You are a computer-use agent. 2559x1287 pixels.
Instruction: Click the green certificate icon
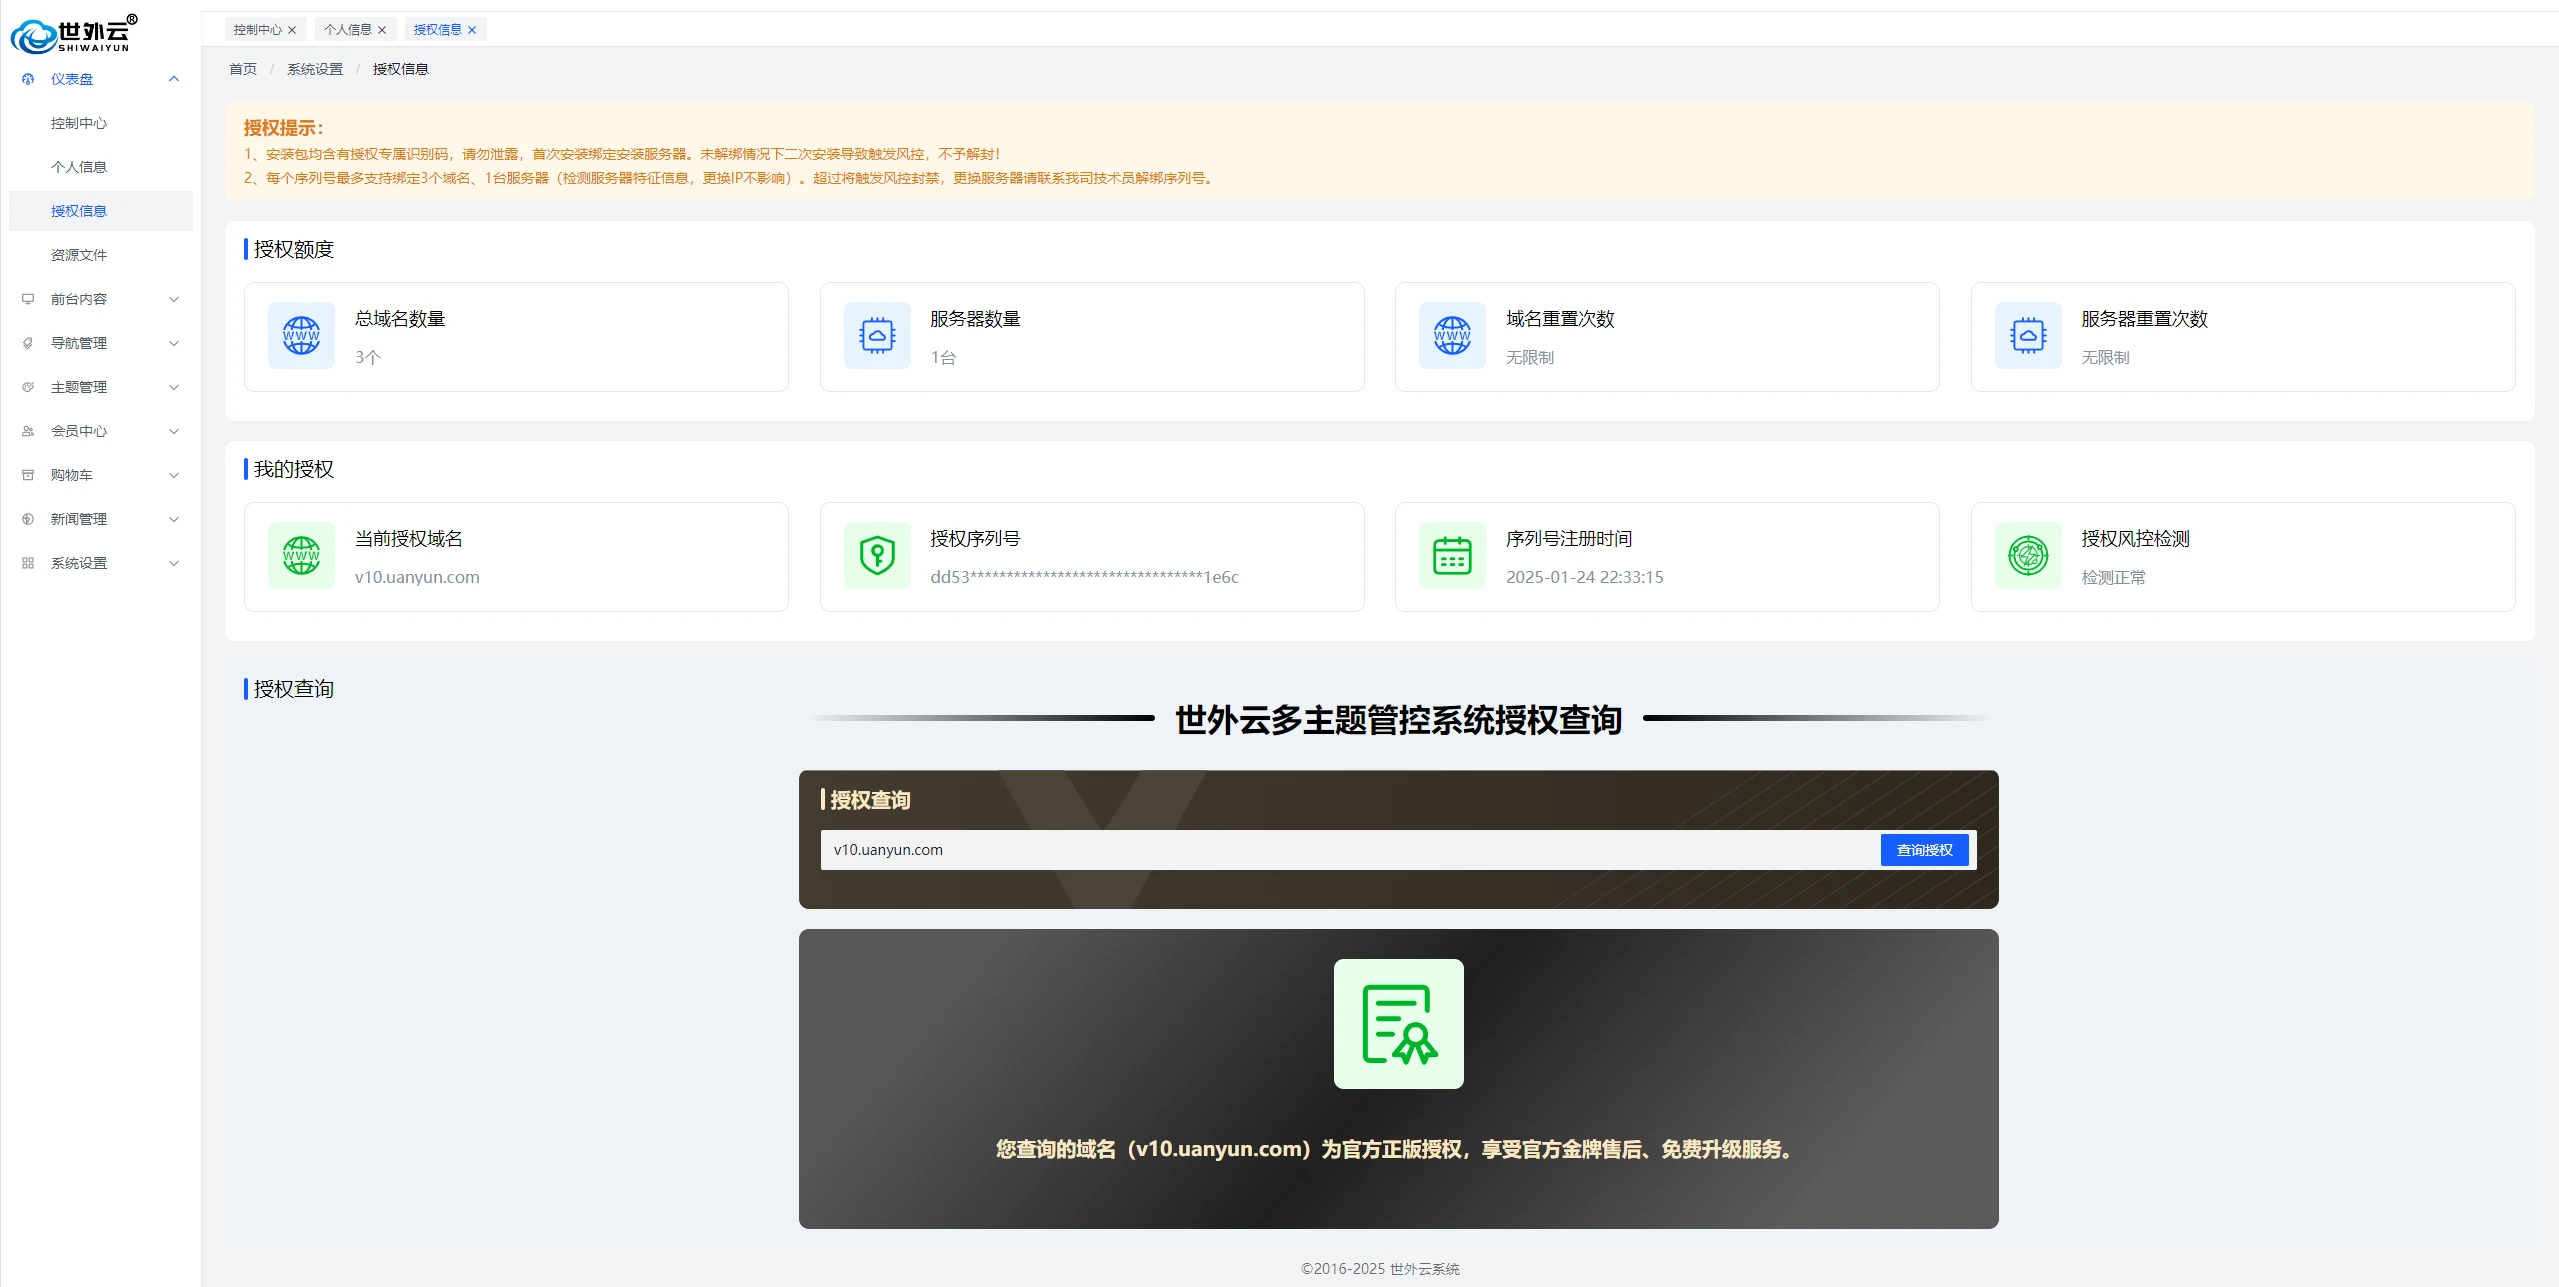(x=1398, y=1024)
